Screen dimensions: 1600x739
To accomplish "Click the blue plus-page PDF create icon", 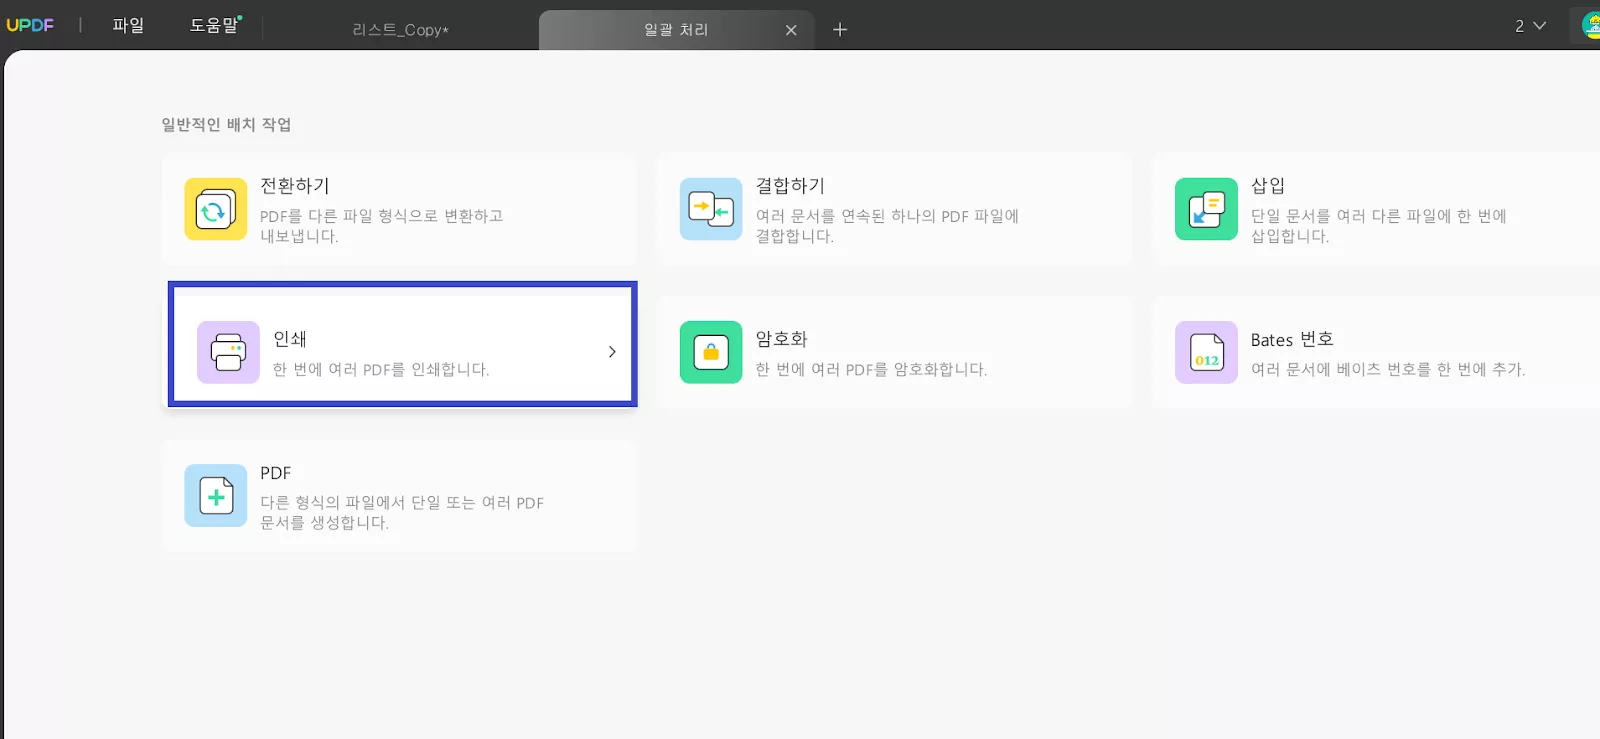I will pyautogui.click(x=215, y=495).
